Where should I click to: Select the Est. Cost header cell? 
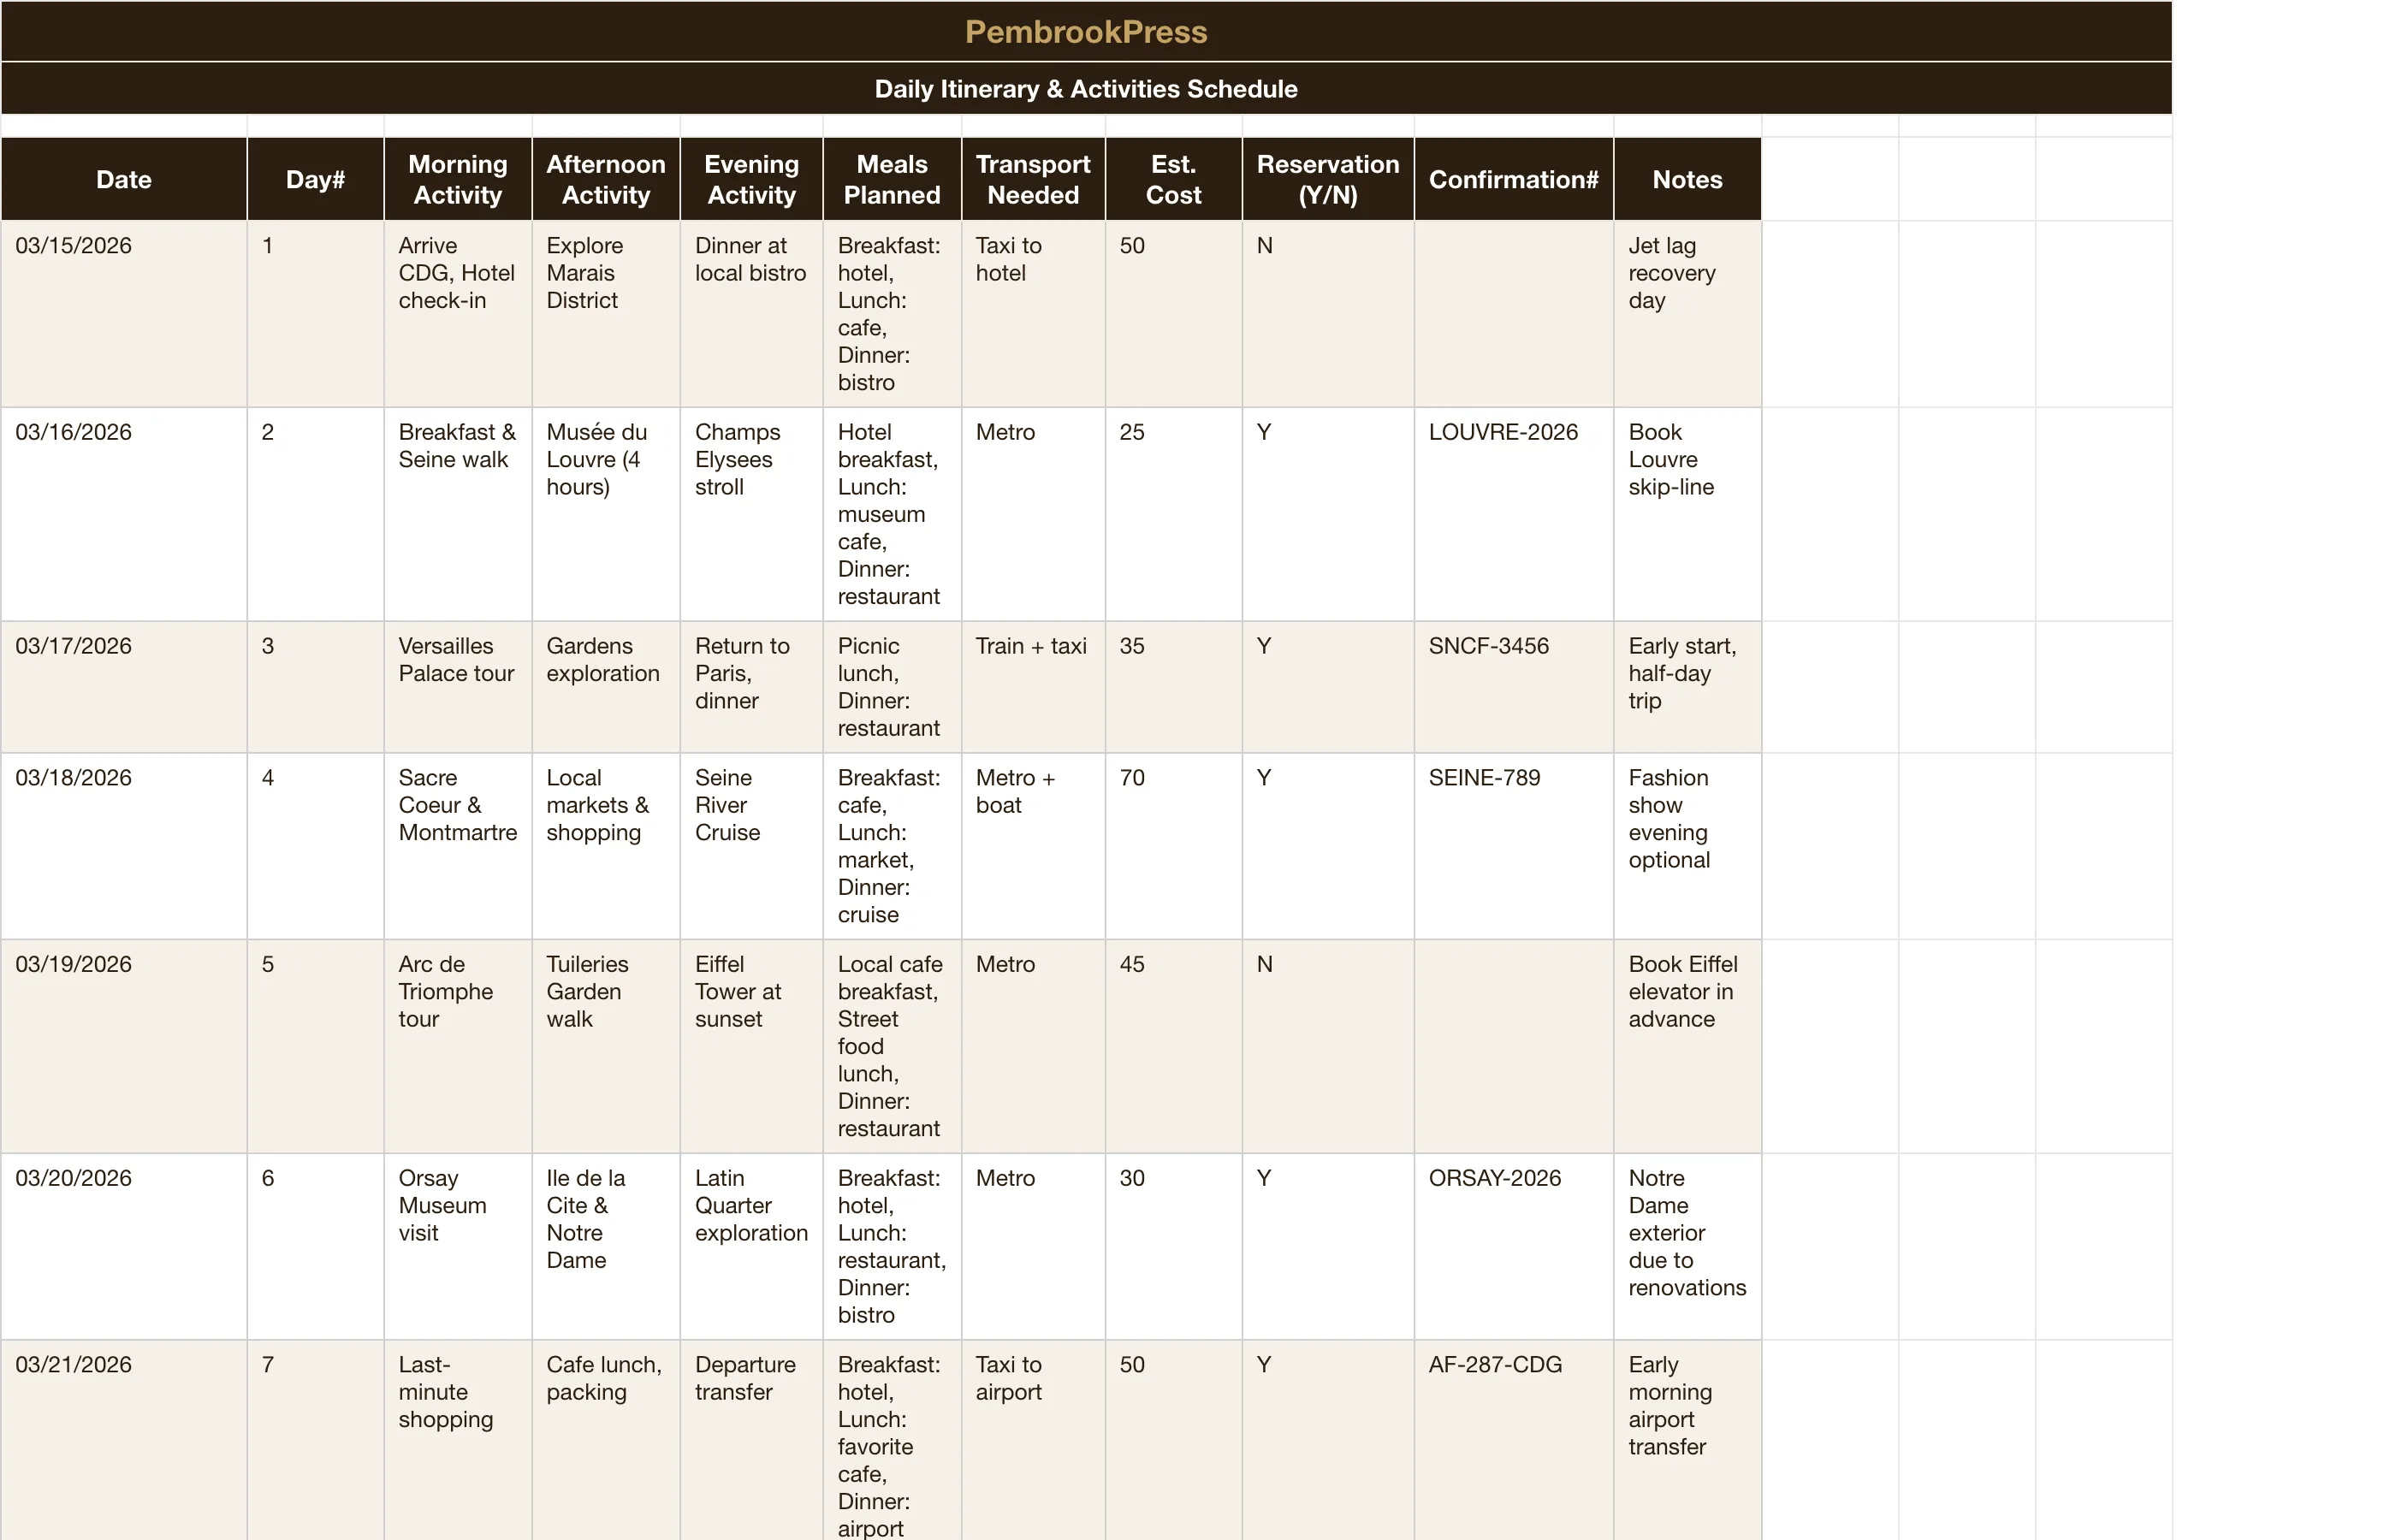[x=1174, y=179]
